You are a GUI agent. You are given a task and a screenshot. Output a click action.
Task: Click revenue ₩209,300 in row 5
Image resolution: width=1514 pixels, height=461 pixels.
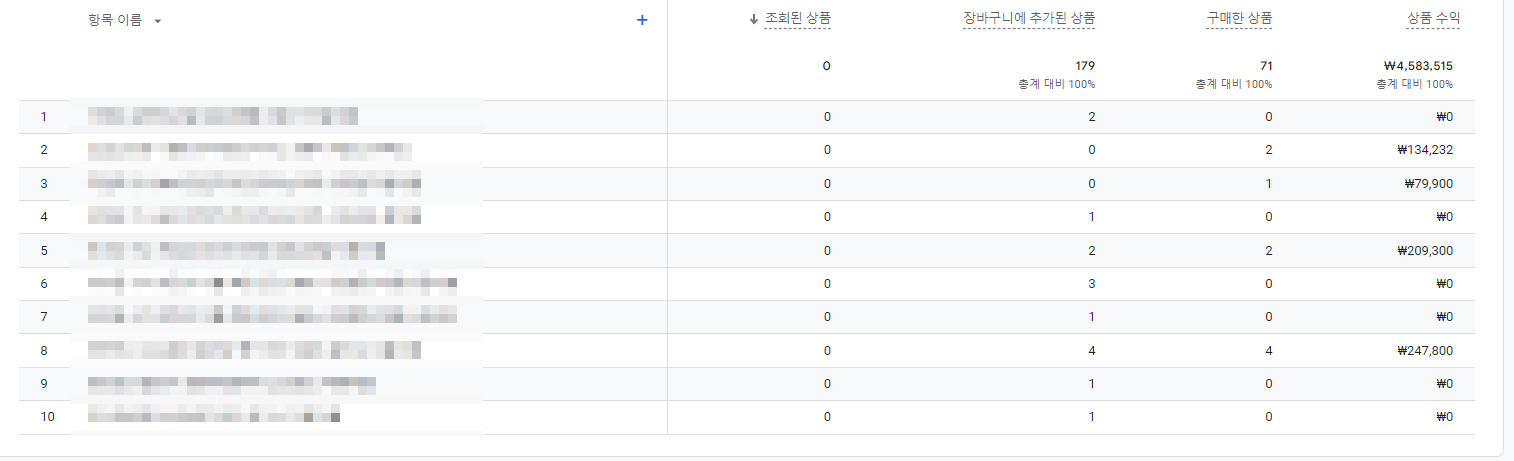pyautogui.click(x=1425, y=251)
